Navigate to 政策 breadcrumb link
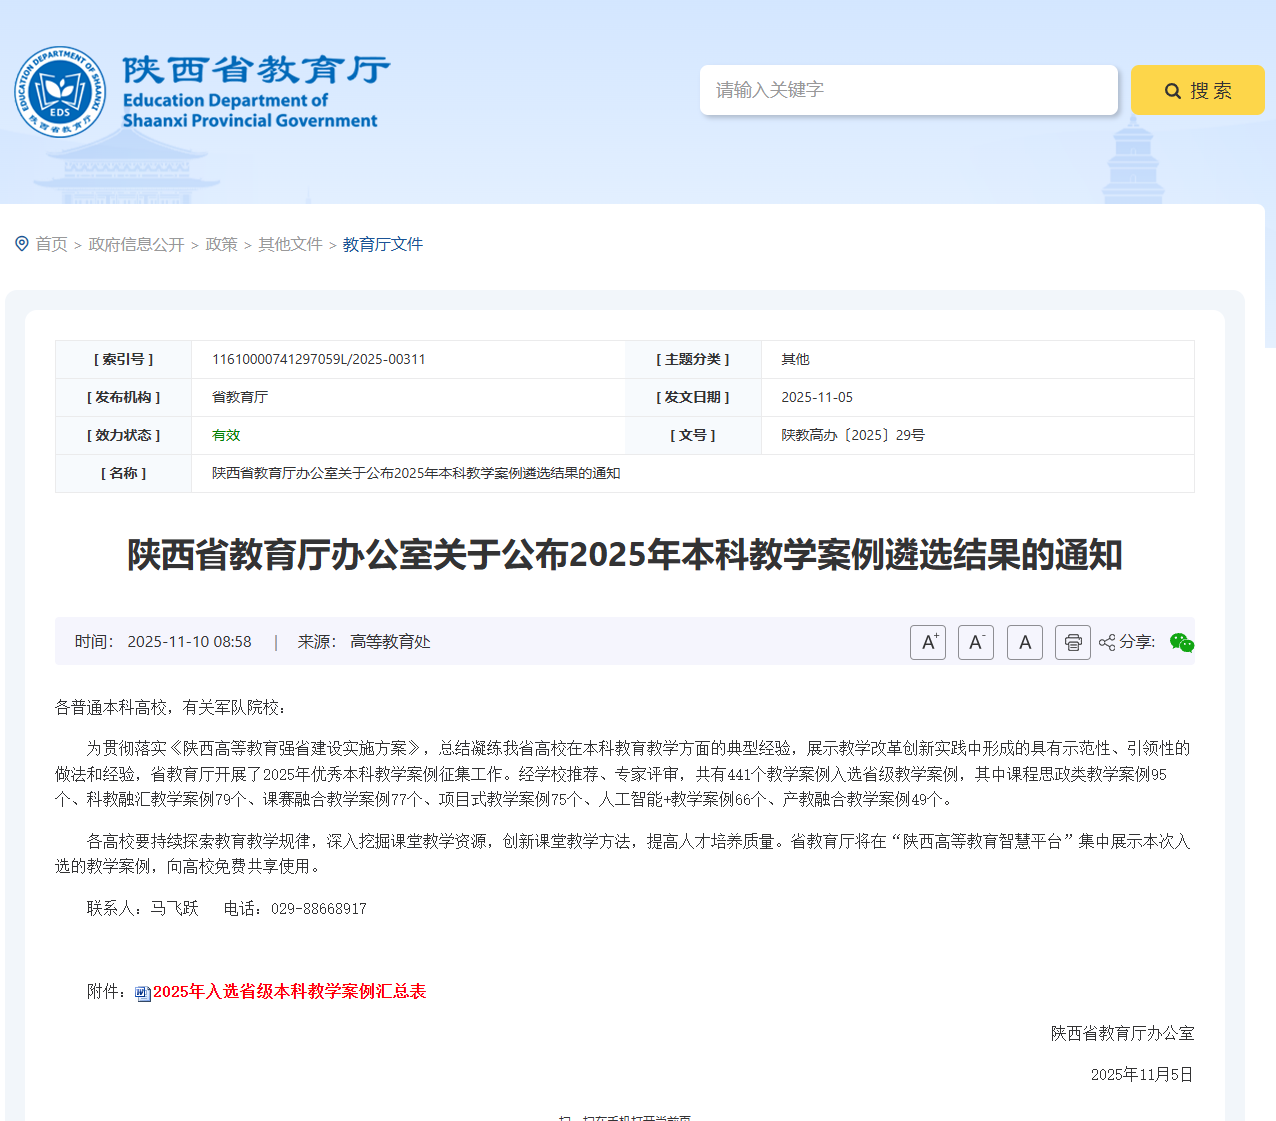The height and width of the screenshot is (1121, 1276). coord(221,245)
